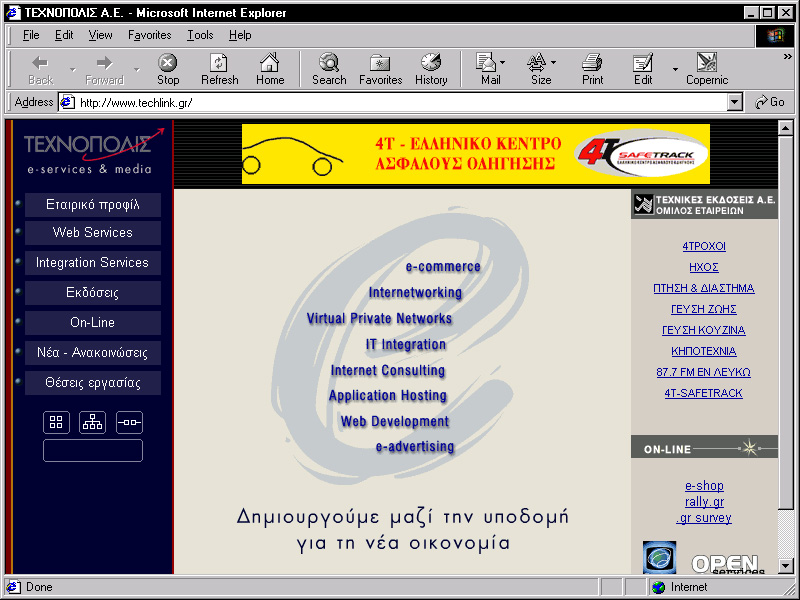The height and width of the screenshot is (600, 800).
Task: Open the Θέσεις εργασίας section
Action: [x=92, y=383]
